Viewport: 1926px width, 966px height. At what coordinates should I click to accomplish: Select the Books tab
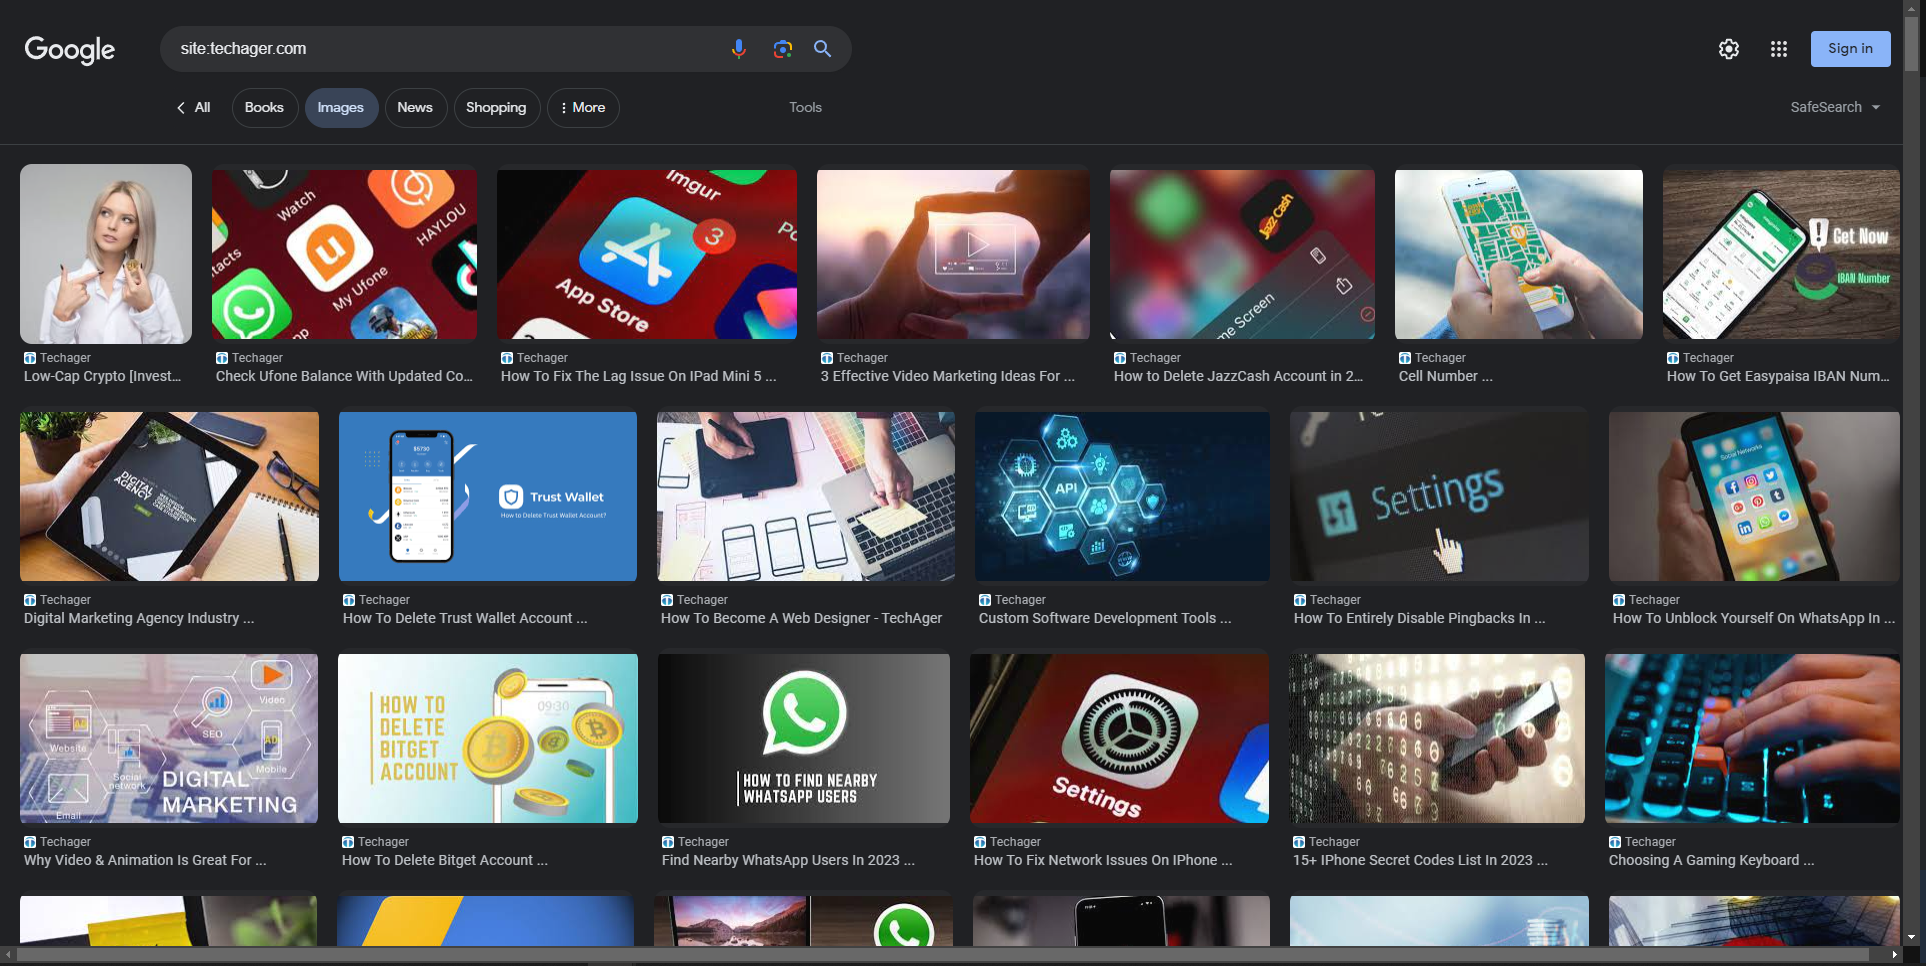264,108
